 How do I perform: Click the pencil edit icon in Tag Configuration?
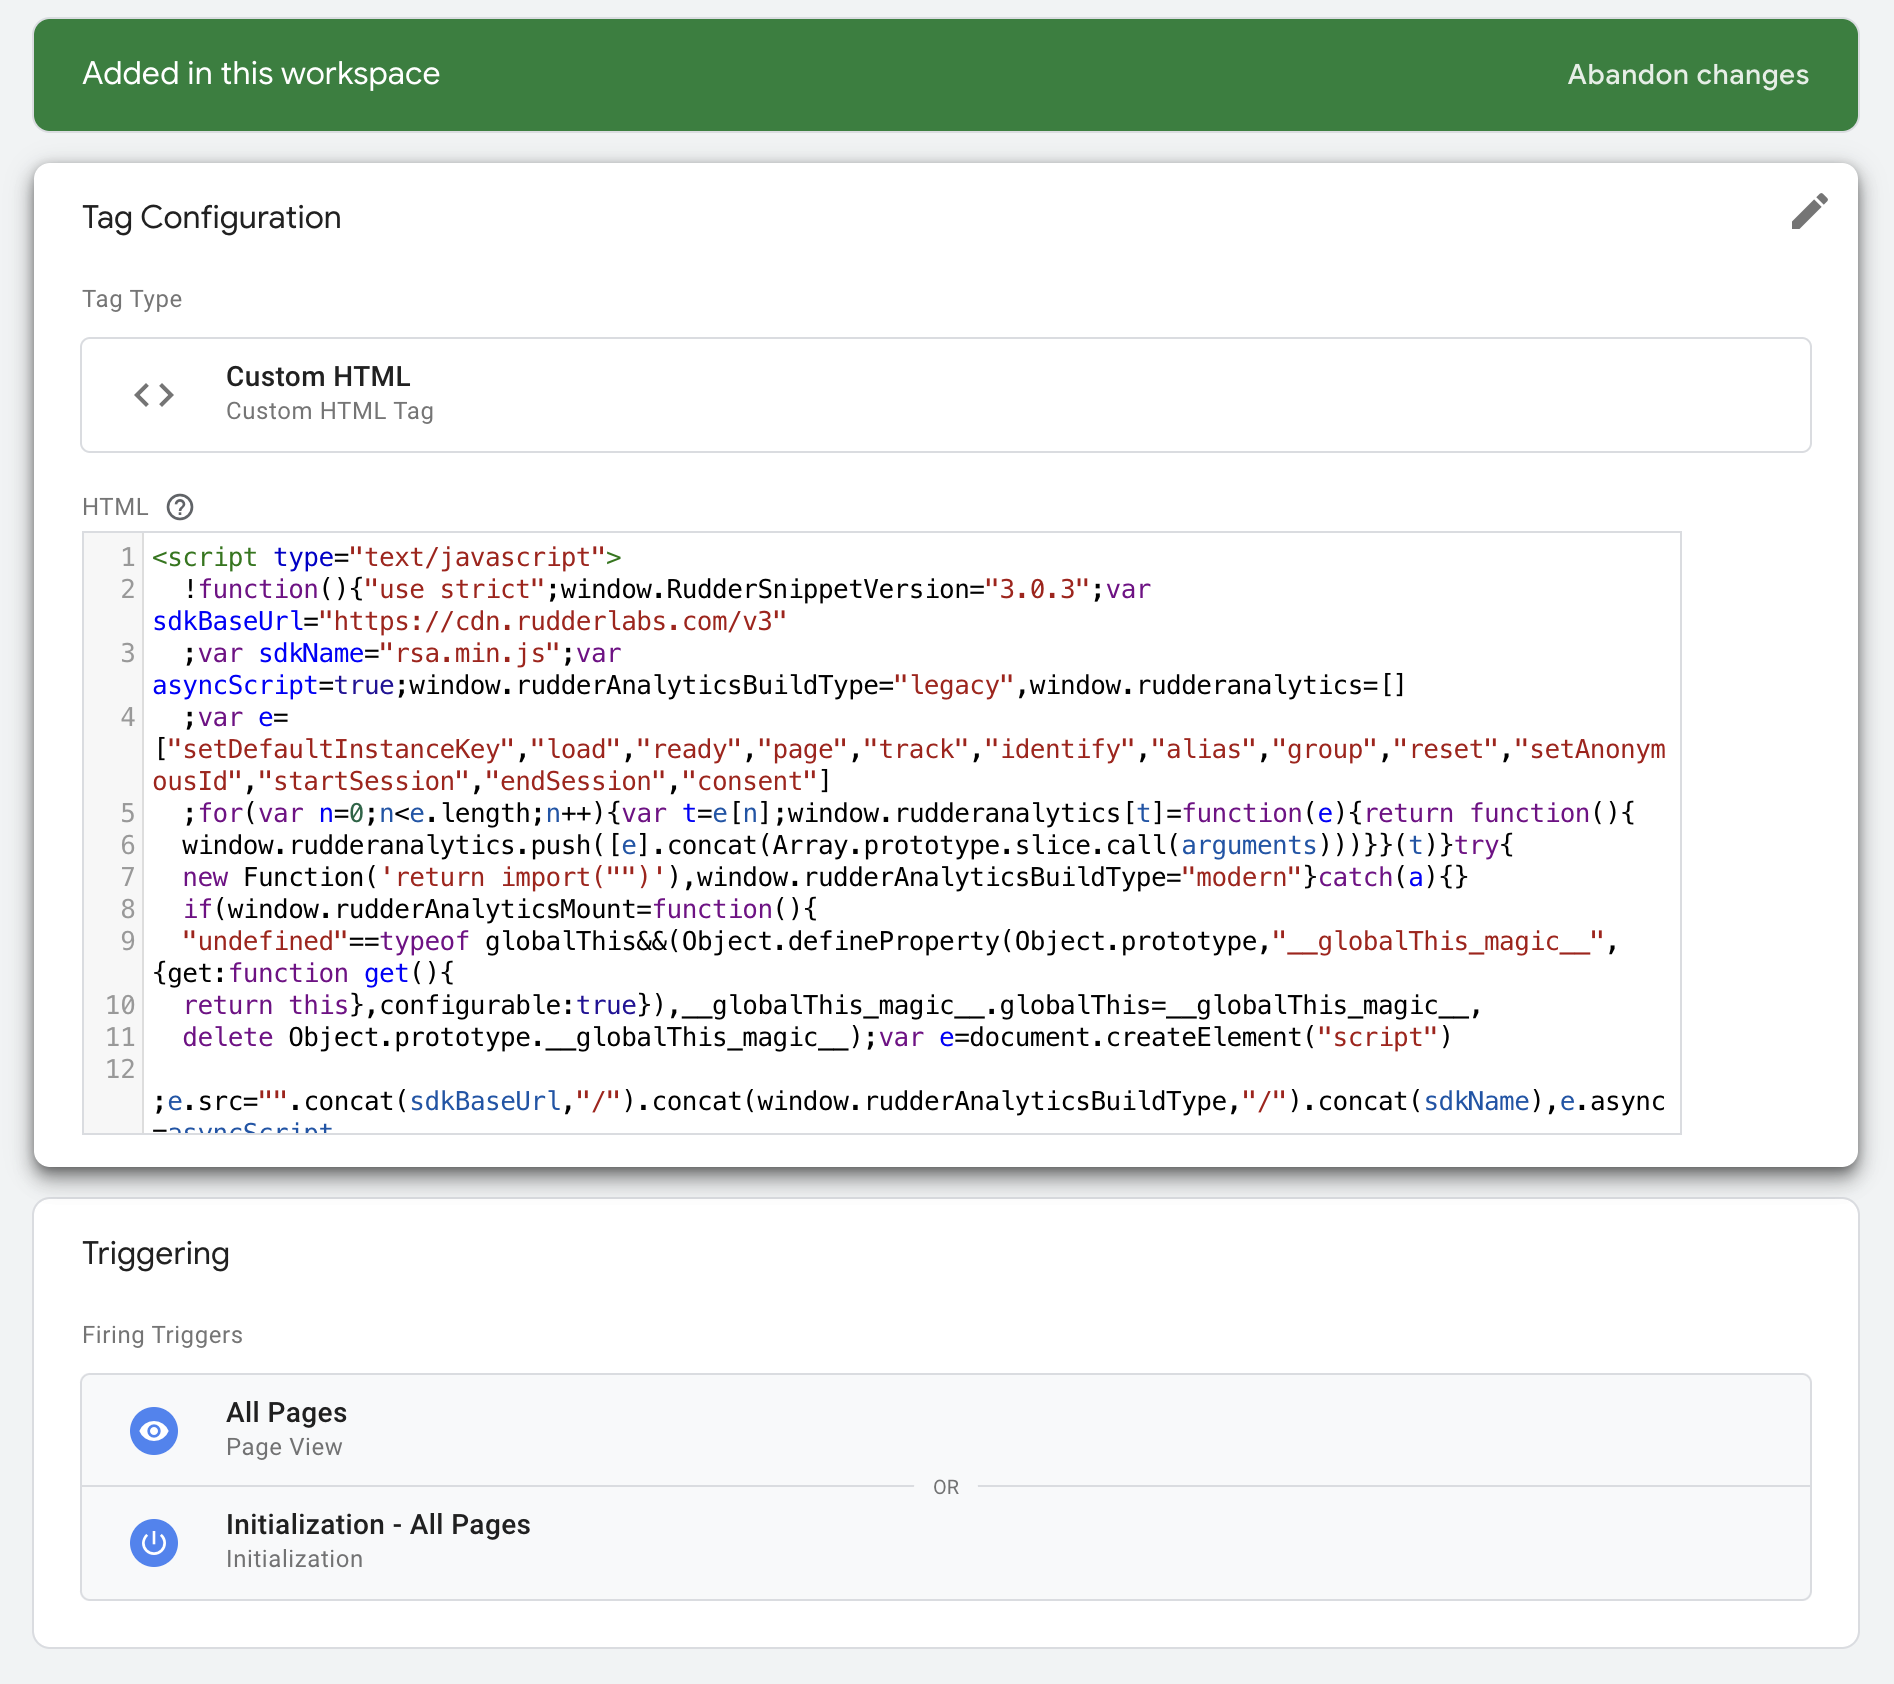(1809, 211)
